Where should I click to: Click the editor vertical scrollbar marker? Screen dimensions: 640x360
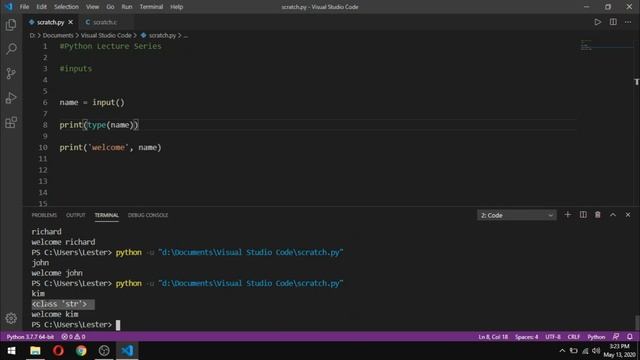pyautogui.click(x=637, y=82)
